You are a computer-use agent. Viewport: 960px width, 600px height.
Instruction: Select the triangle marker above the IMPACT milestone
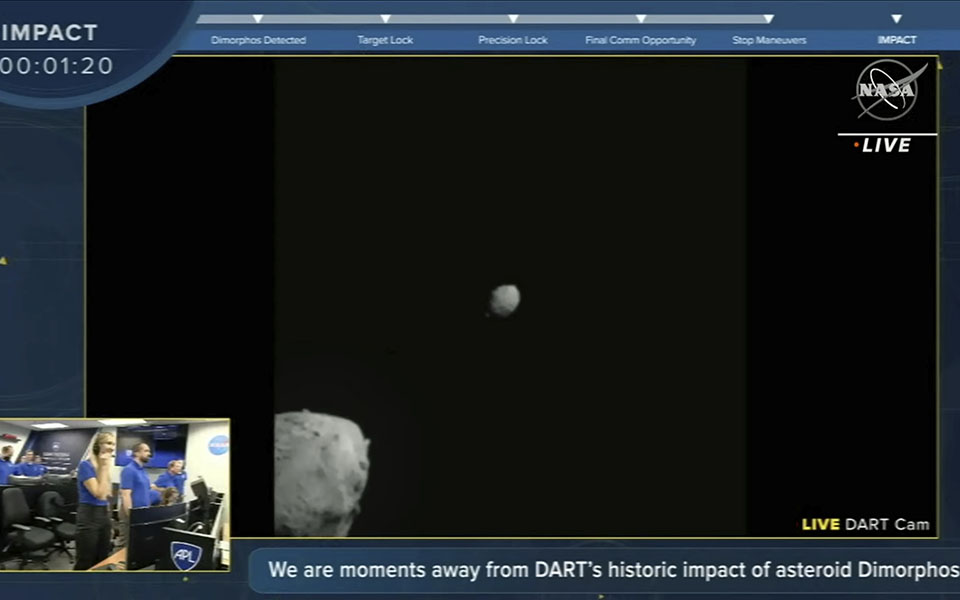point(896,18)
